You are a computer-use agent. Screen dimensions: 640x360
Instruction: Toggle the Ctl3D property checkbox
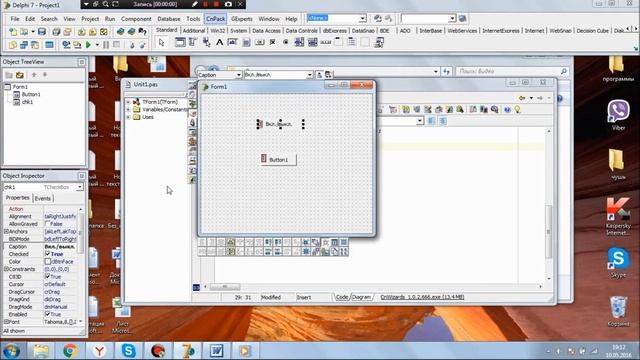coord(48,276)
